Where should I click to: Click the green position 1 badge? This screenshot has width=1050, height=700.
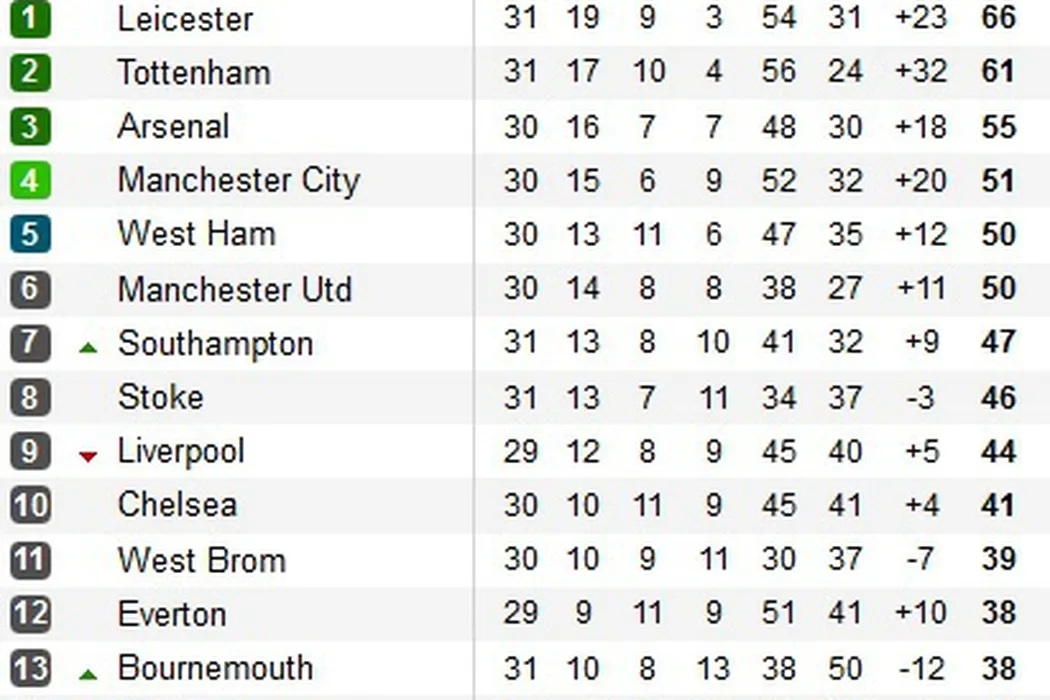click(x=30, y=18)
